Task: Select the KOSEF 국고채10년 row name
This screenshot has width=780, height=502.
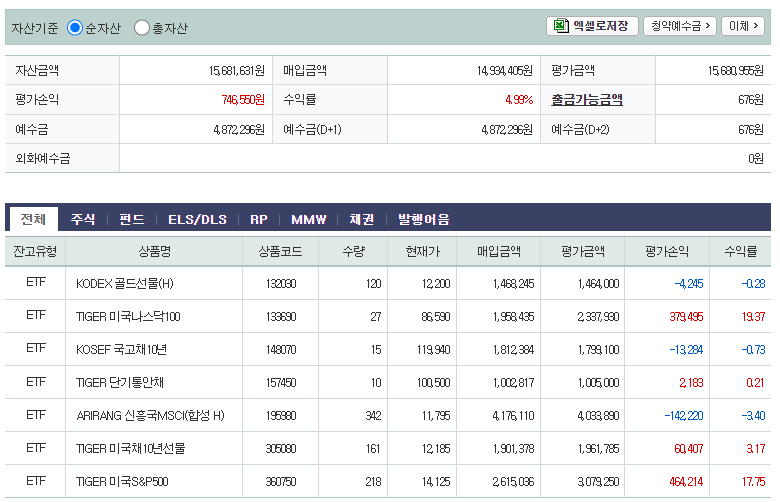Action: [x=121, y=350]
